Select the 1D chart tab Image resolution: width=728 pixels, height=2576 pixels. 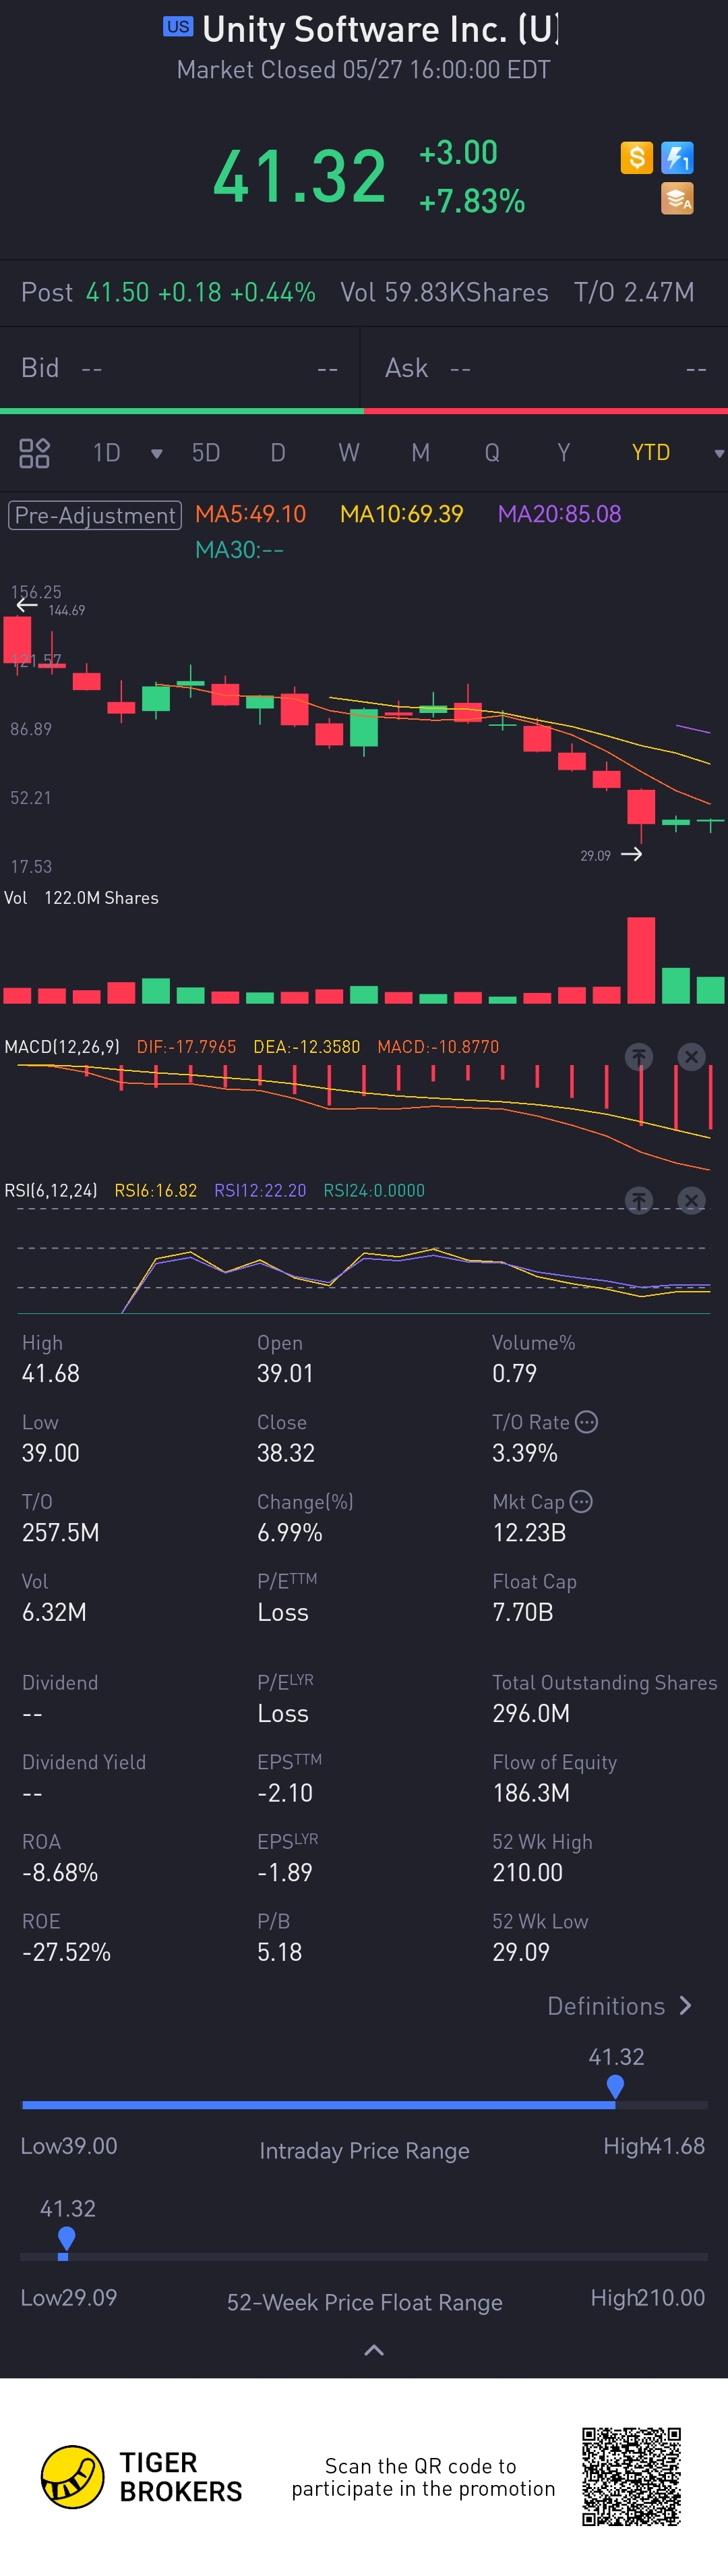tap(106, 453)
